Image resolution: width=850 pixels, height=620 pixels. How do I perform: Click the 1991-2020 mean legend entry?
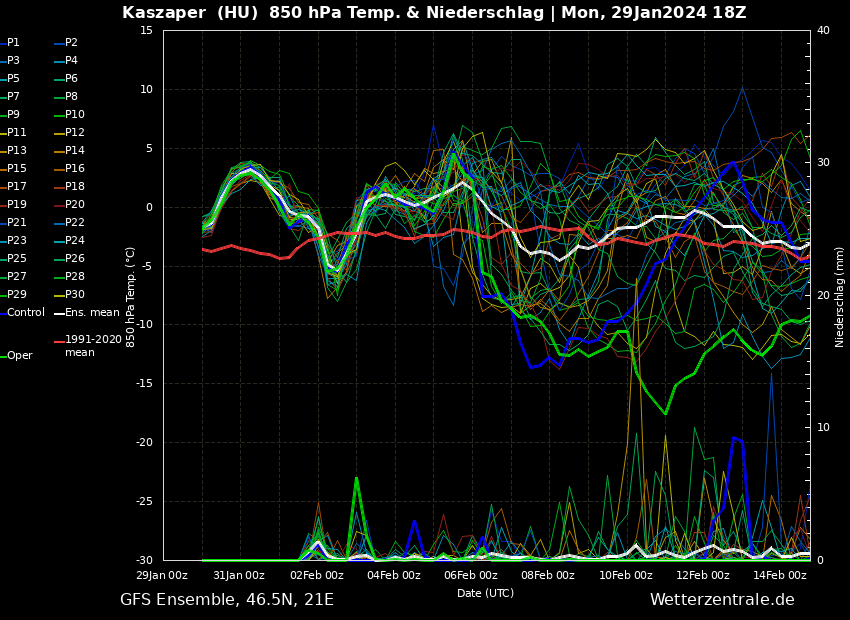tap(93, 346)
